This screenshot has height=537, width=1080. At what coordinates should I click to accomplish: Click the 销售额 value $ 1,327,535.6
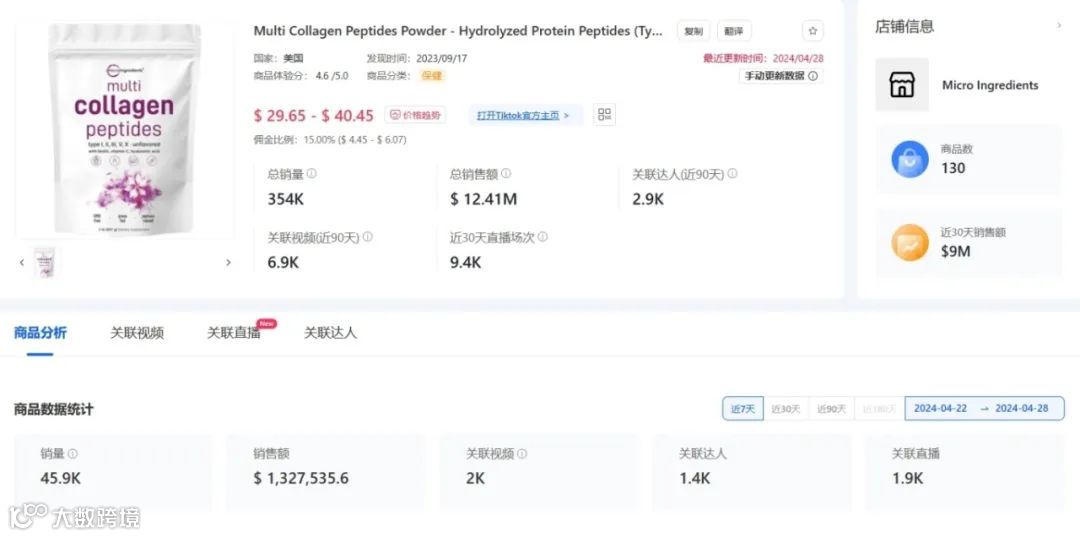[x=301, y=478]
